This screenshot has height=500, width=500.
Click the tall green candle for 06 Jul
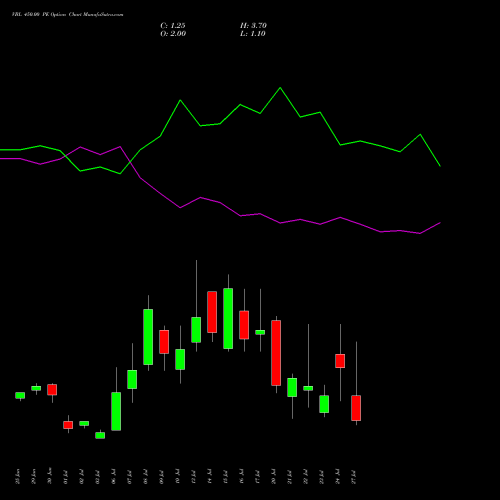[116, 411]
